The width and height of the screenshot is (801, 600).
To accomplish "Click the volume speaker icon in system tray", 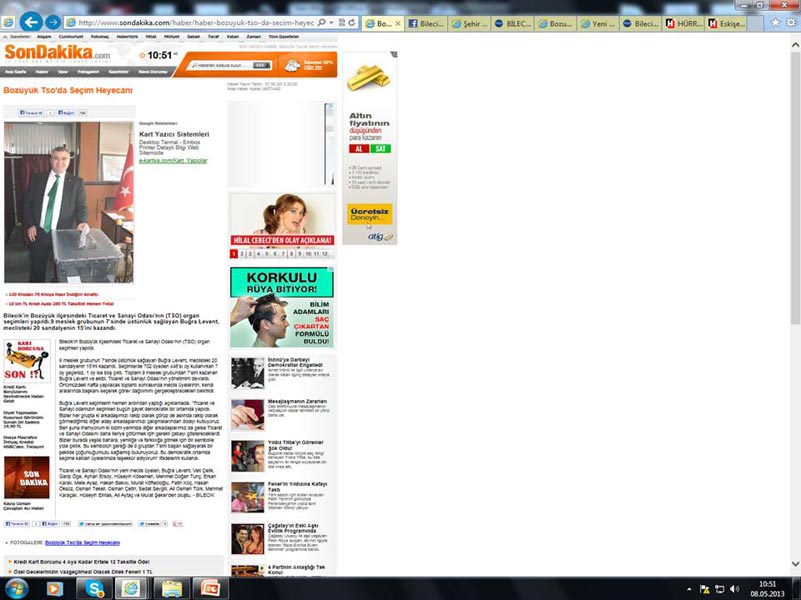I will tap(735, 589).
